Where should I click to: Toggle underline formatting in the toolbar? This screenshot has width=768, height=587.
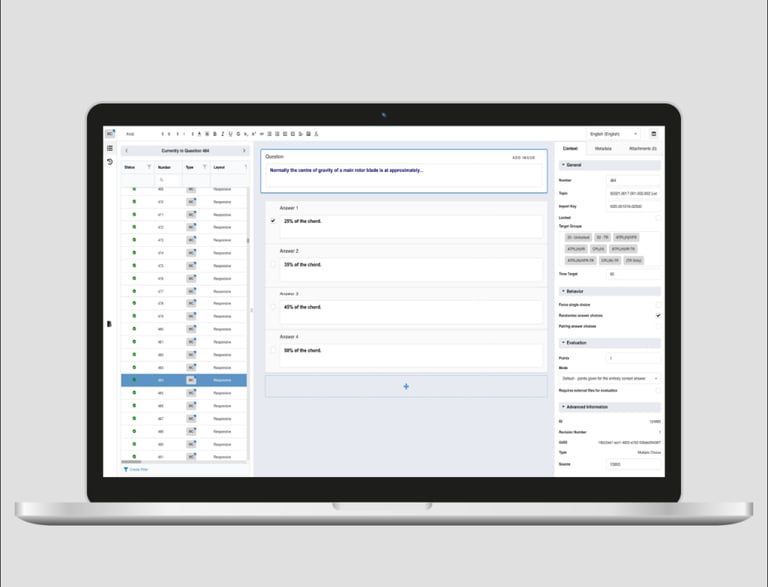click(x=230, y=134)
